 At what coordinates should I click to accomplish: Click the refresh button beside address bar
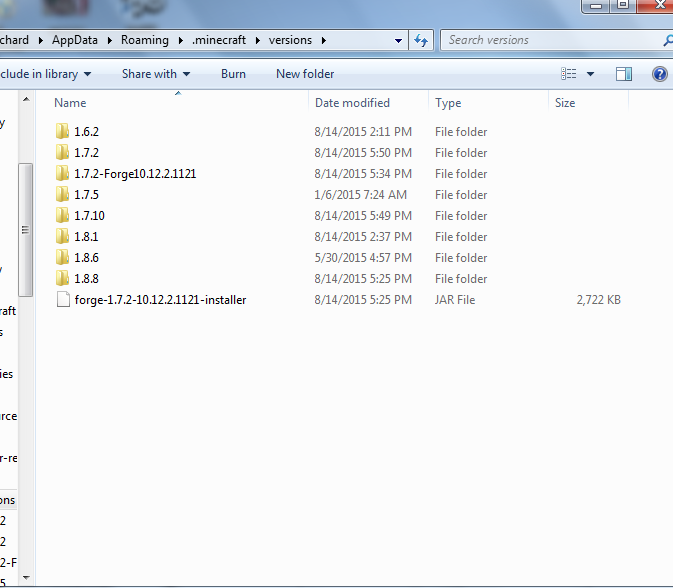click(421, 40)
